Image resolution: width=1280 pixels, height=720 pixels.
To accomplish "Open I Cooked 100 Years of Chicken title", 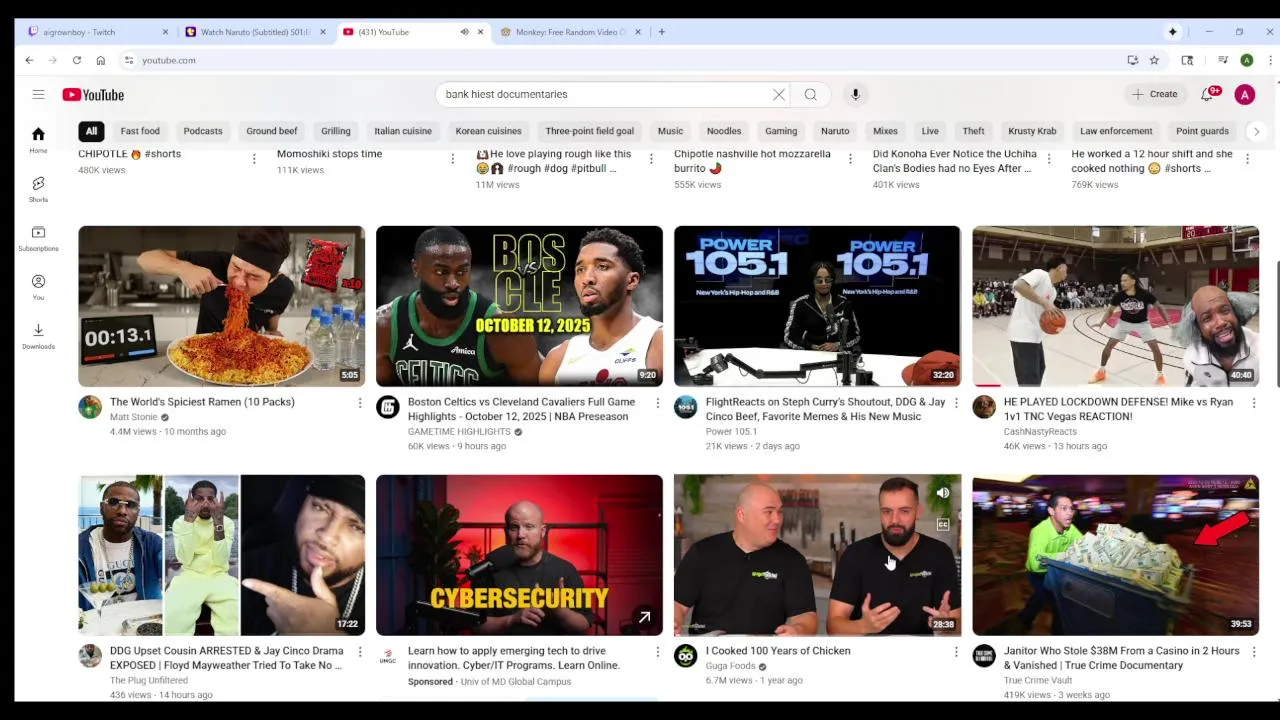I will point(778,651).
